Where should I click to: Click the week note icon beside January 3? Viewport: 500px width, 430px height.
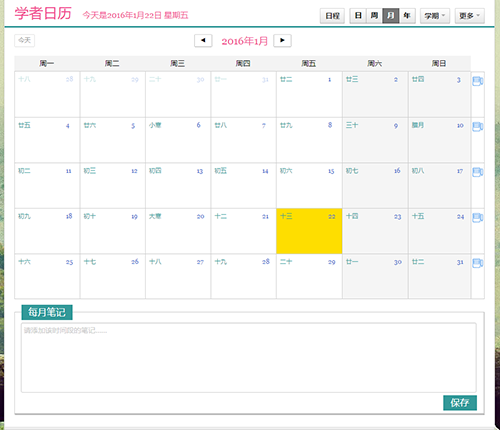pyautogui.click(x=478, y=81)
